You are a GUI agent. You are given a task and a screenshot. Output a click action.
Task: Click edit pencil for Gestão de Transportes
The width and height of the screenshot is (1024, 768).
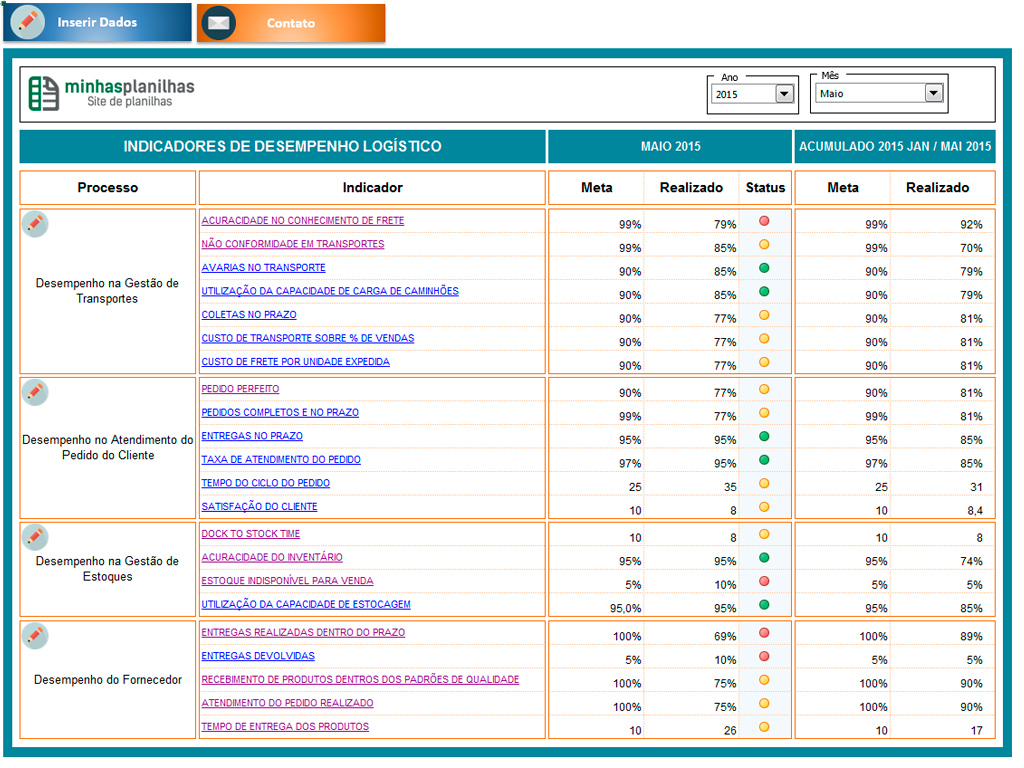pyautogui.click(x=35, y=224)
